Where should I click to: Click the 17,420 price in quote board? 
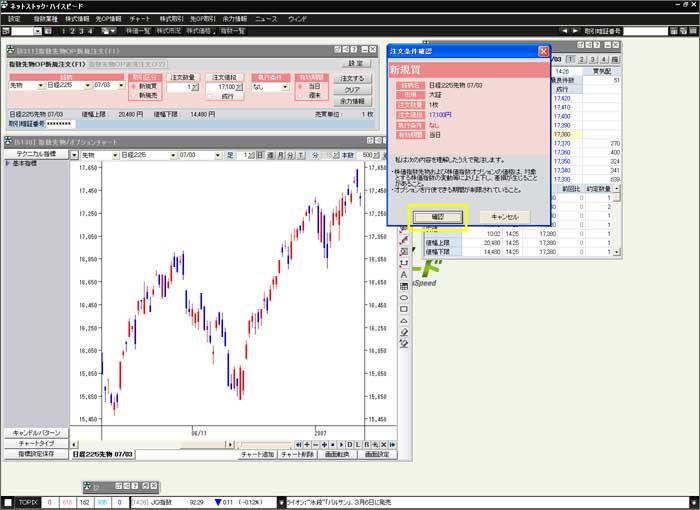click(x=562, y=98)
